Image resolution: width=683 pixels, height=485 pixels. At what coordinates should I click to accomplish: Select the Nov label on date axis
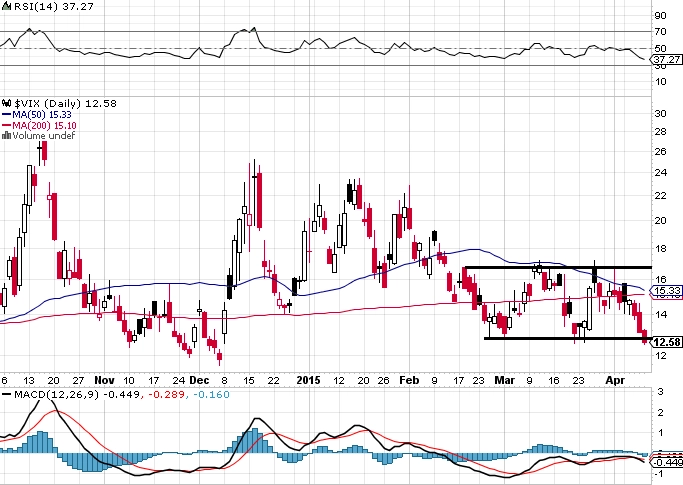coord(105,380)
